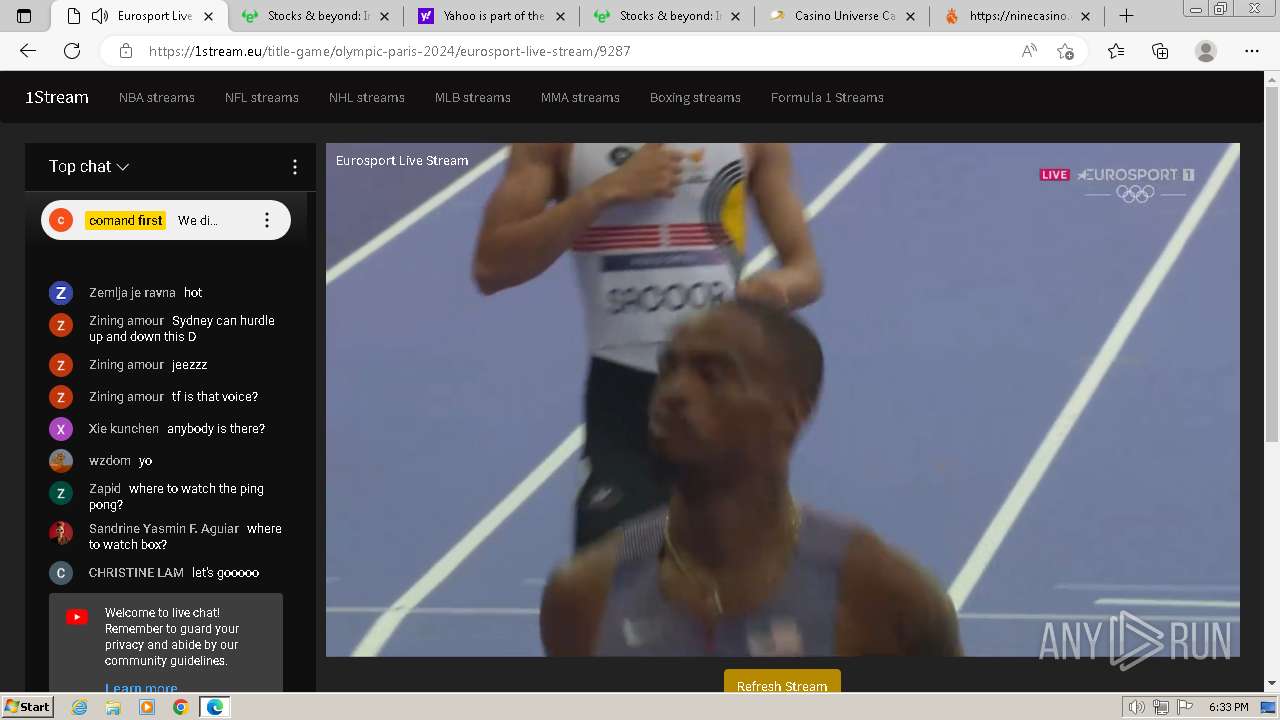Click 'tf is that voice?' chat message

[215, 397]
